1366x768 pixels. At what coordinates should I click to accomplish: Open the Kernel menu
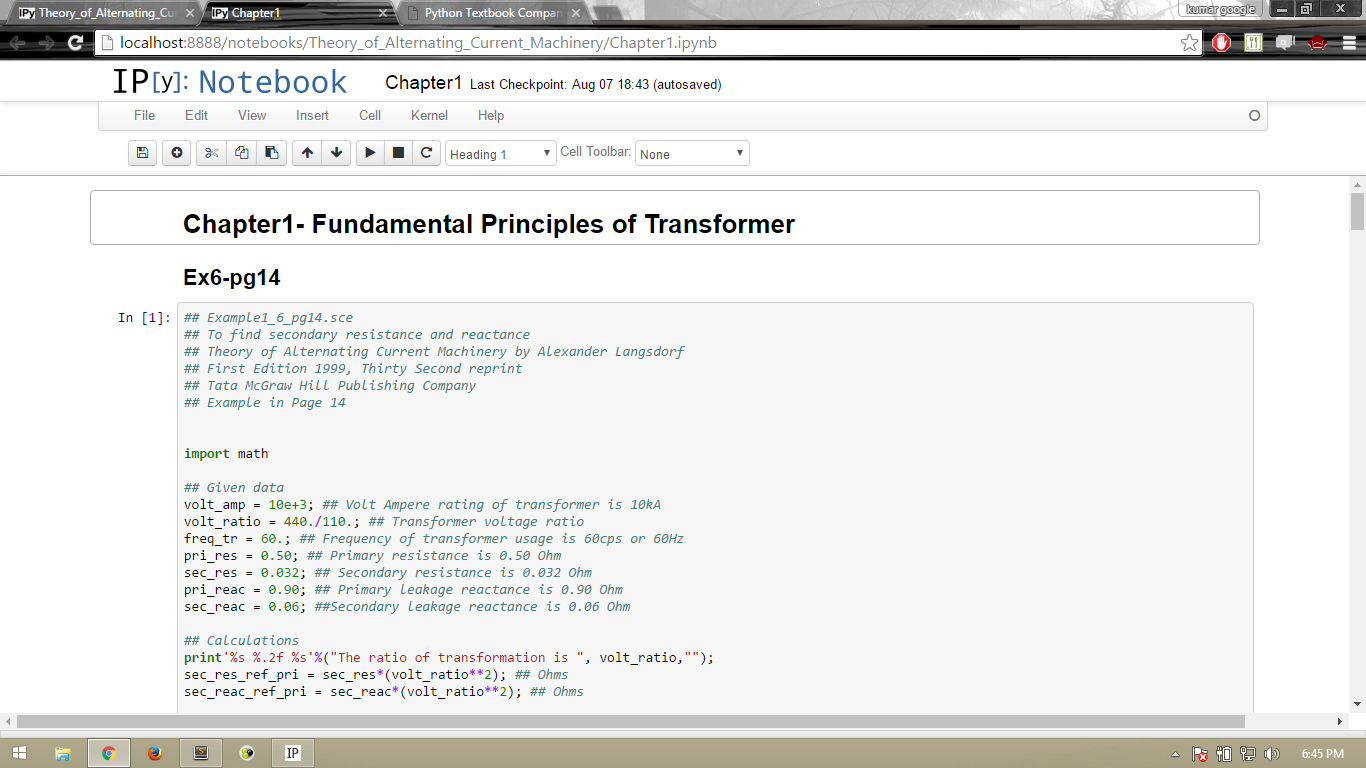click(x=429, y=115)
